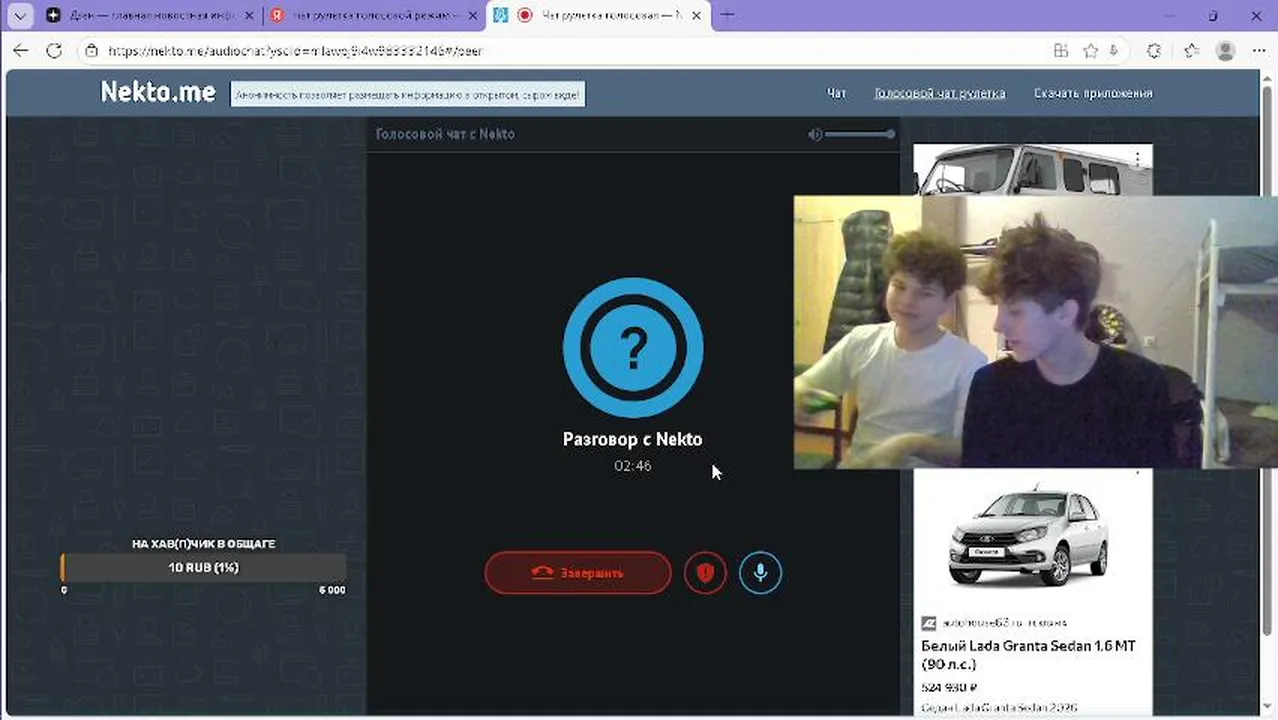1278x720 pixels.
Task: Click the 524 930 ₽ price text
Action: point(949,688)
